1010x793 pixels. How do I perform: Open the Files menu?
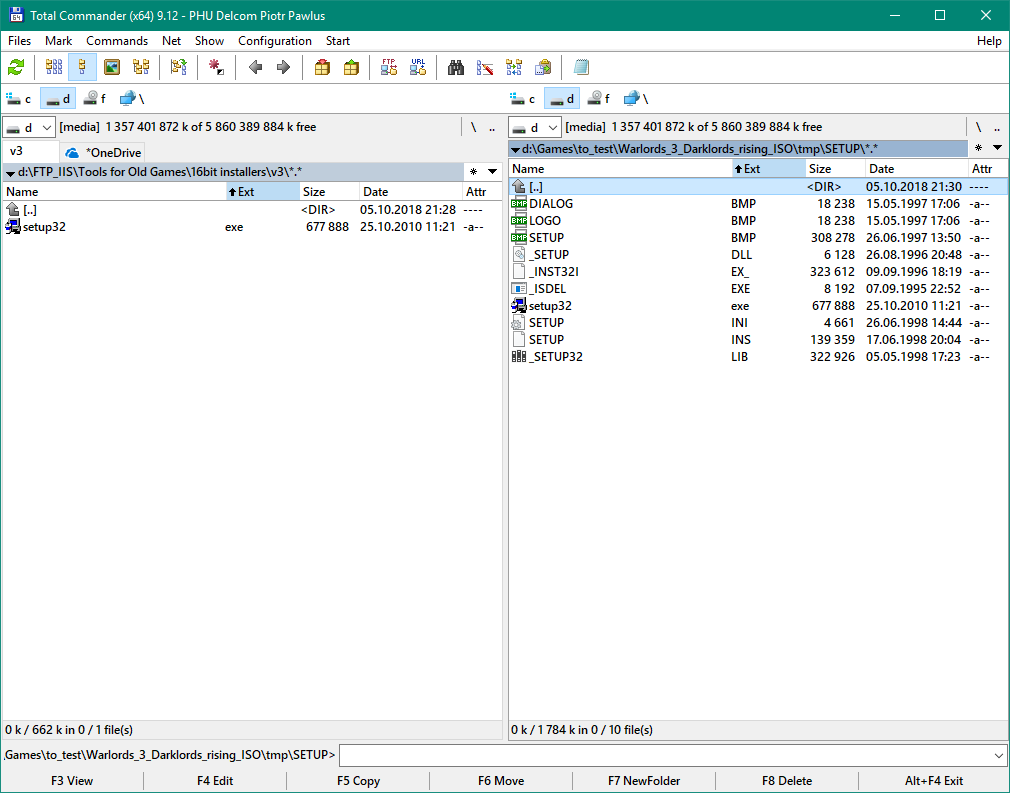pyautogui.click(x=19, y=41)
